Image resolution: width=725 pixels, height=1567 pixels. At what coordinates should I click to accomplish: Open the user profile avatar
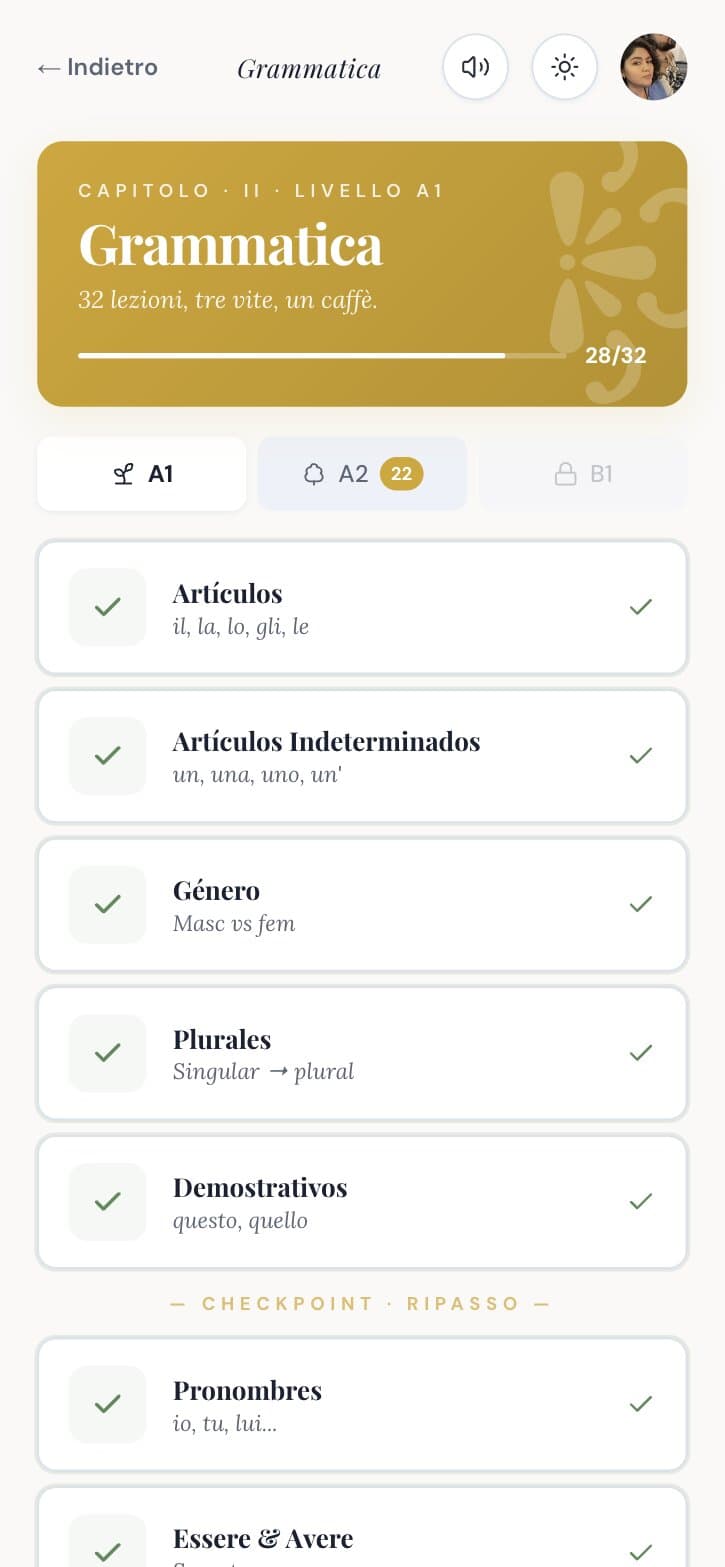[x=654, y=67]
